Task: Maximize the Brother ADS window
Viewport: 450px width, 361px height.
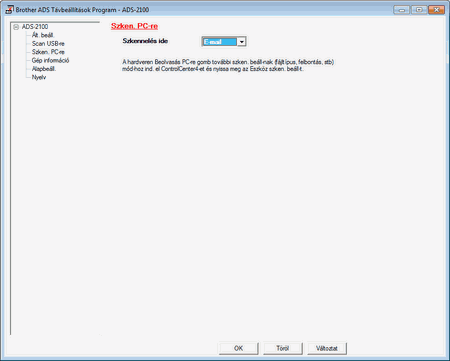Action: 419,10
